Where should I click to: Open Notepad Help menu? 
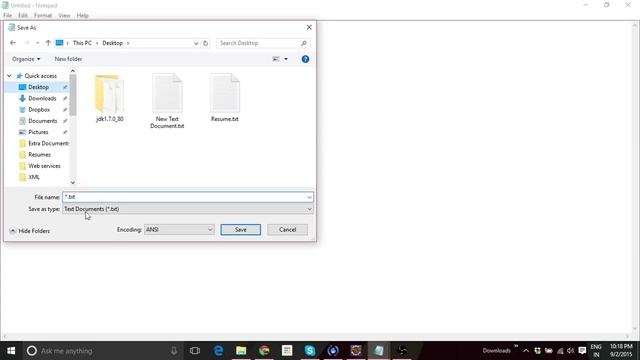tap(82, 16)
